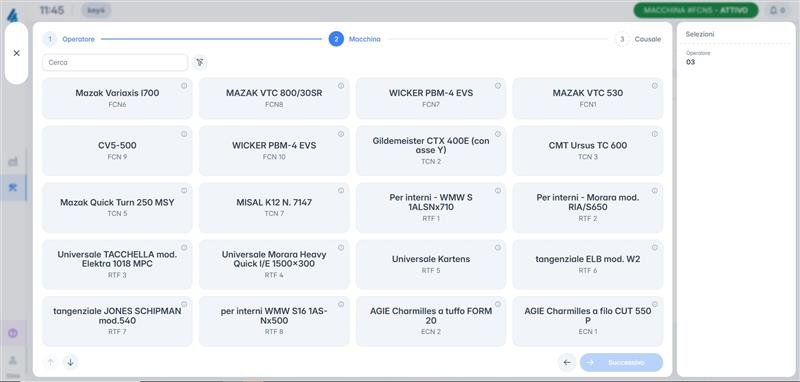800x382 pixels.
Task: Open info icon on RTF 1 WMW card
Action: [498, 190]
